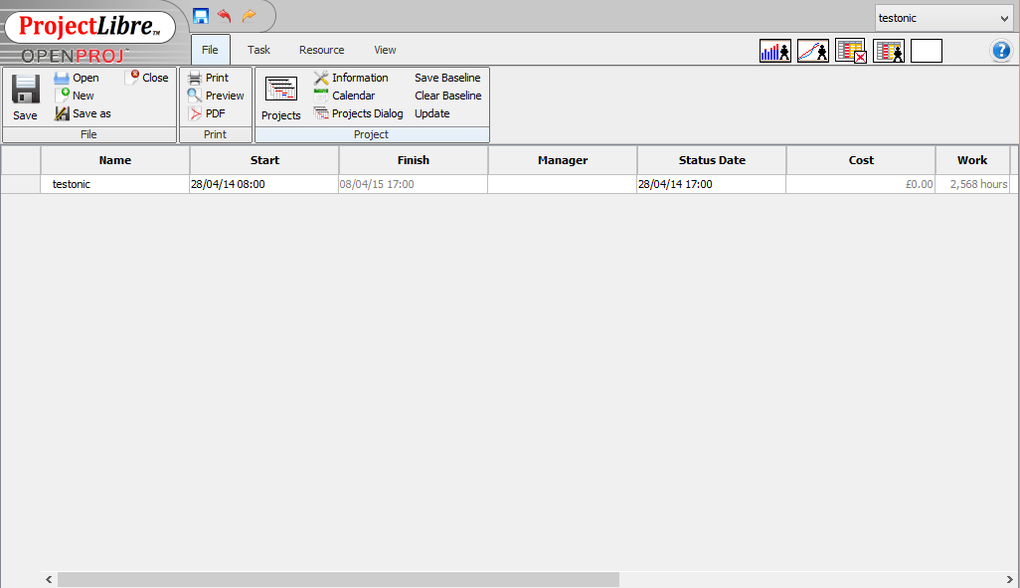This screenshot has height=588, width=1020.
Task: Click the red undo arrow icon
Action: tap(224, 16)
